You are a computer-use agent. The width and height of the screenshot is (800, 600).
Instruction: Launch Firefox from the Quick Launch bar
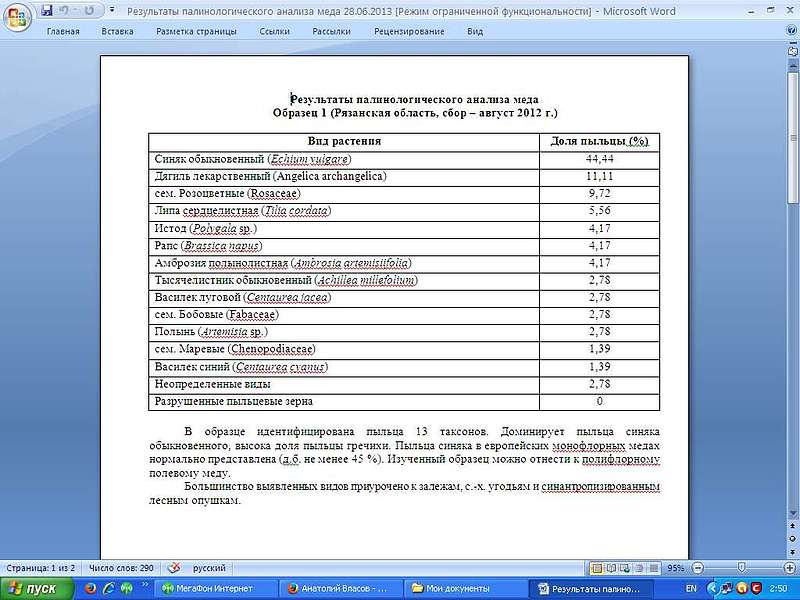pos(90,589)
